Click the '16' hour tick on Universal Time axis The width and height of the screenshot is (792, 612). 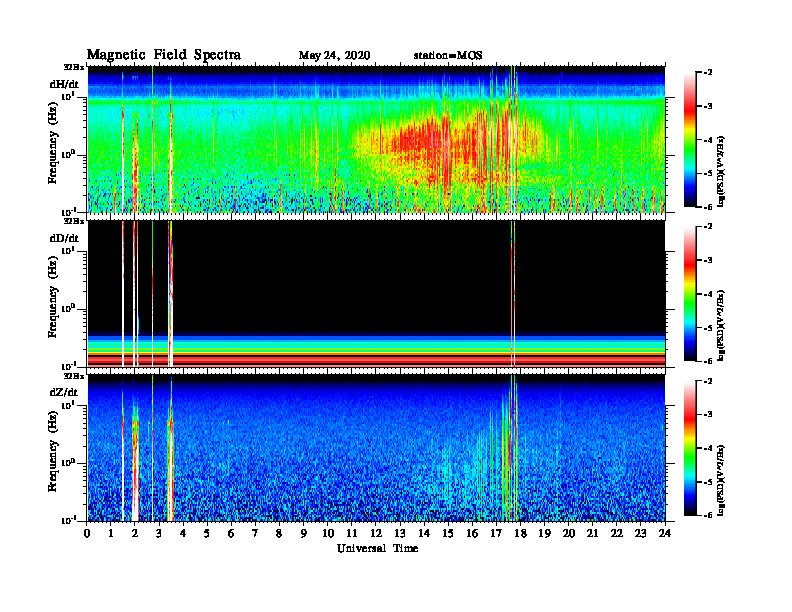[x=472, y=533]
